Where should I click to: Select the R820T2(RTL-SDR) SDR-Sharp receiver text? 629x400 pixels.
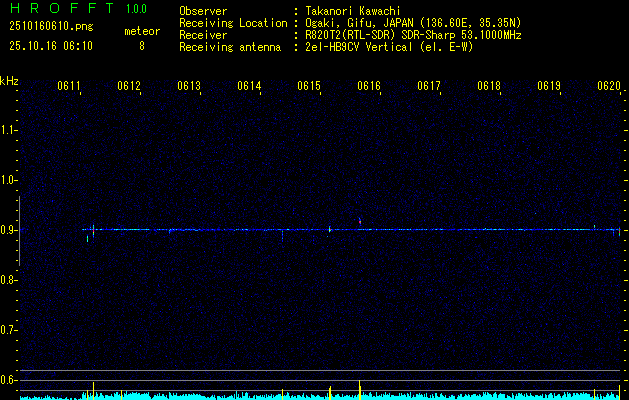[413, 35]
